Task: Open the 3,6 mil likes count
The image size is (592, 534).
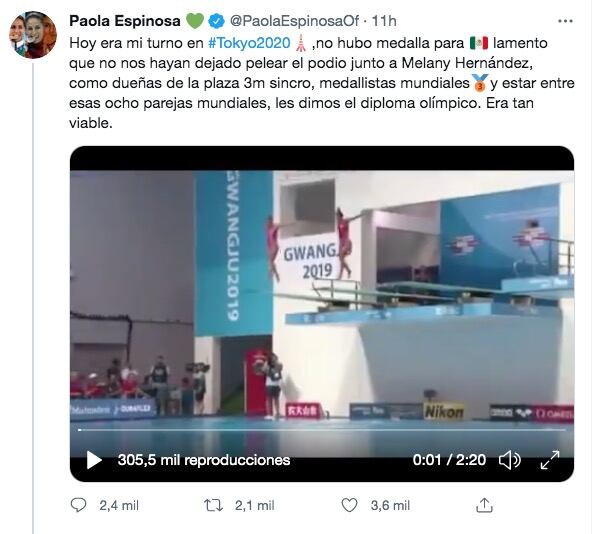Action: (390, 506)
